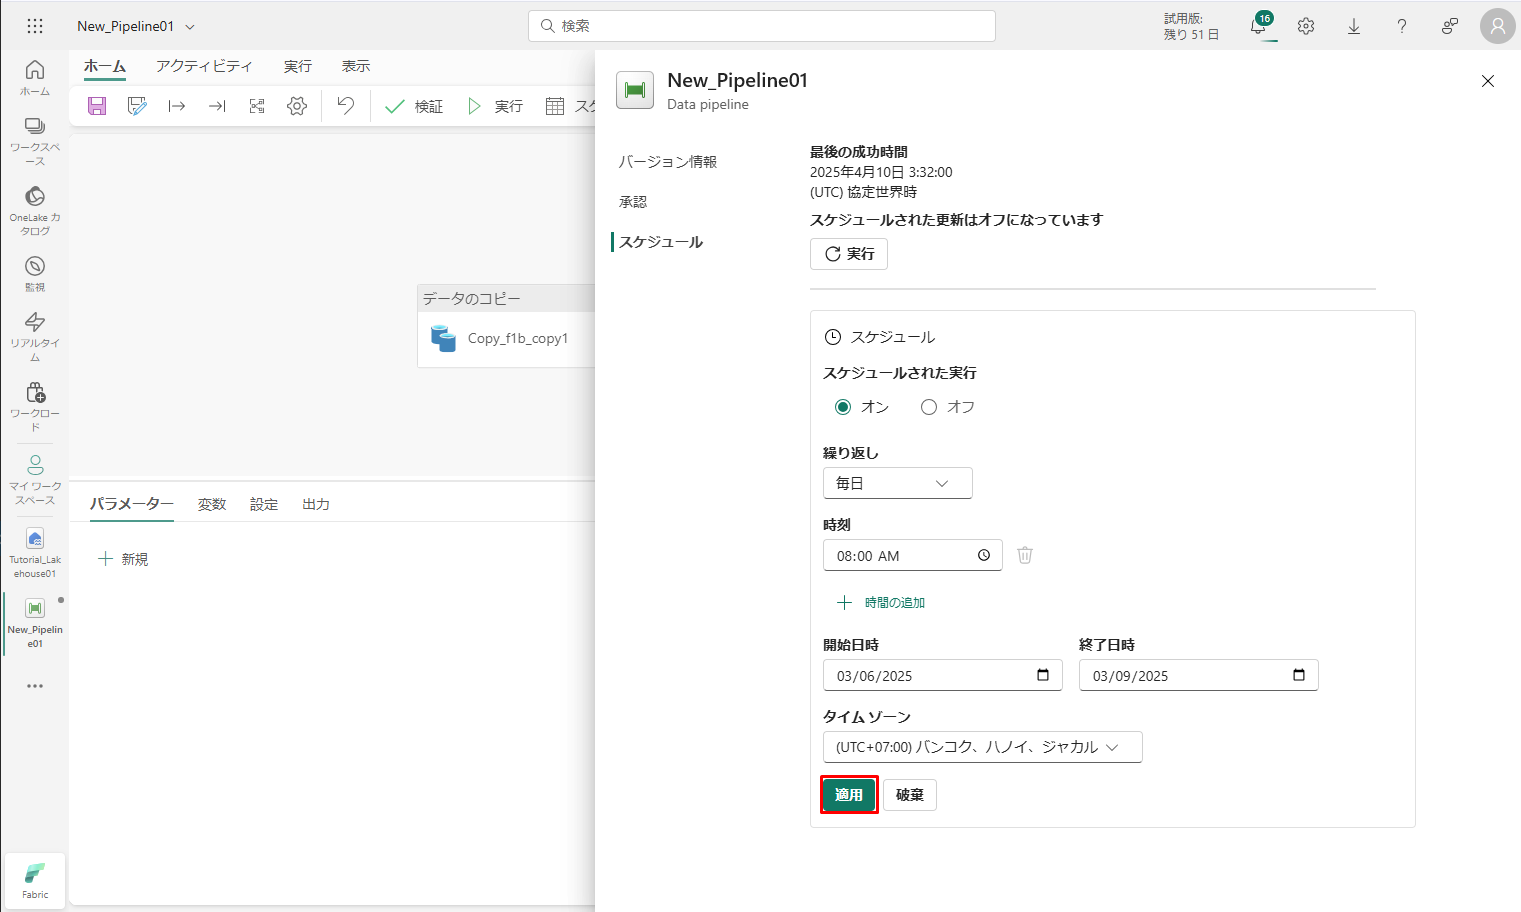1521x912 pixels.
Task: Switch to the アクティビティ ribbon tab
Action: 204,66
